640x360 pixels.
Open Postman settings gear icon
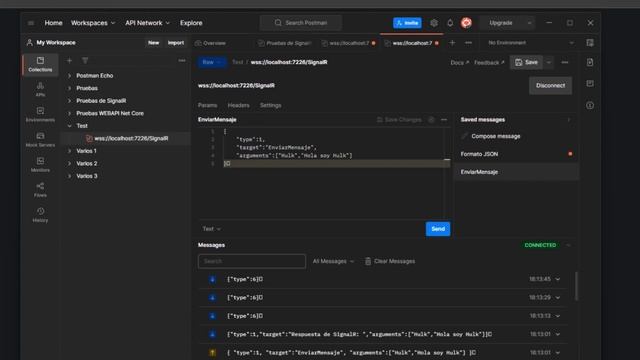click(434, 23)
